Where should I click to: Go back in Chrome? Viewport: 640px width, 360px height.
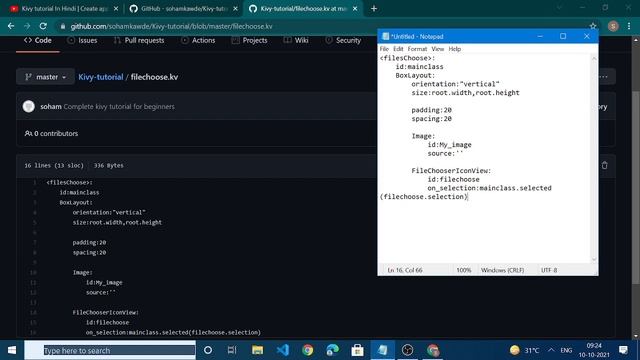[x=11, y=26]
